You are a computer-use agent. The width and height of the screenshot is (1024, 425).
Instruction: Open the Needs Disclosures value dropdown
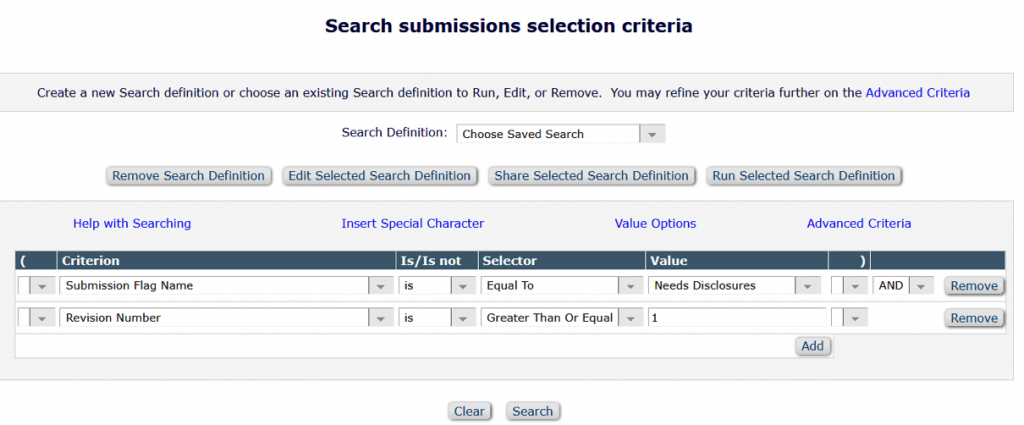pyautogui.click(x=734, y=285)
